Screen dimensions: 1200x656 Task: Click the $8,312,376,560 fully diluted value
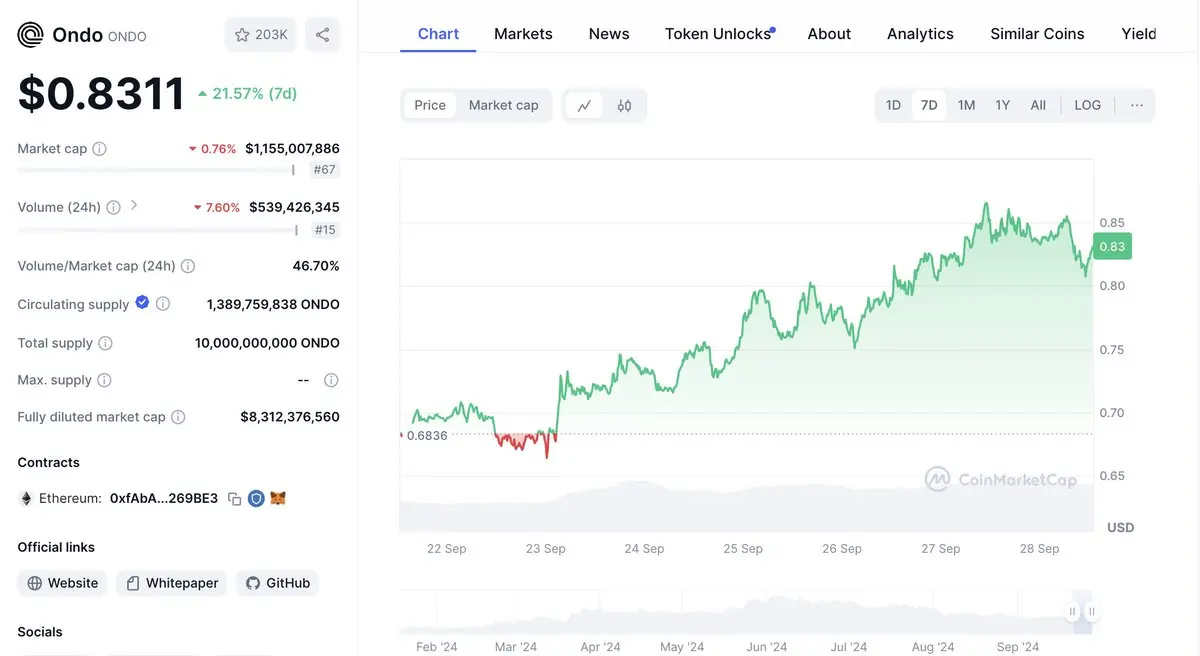(x=290, y=417)
